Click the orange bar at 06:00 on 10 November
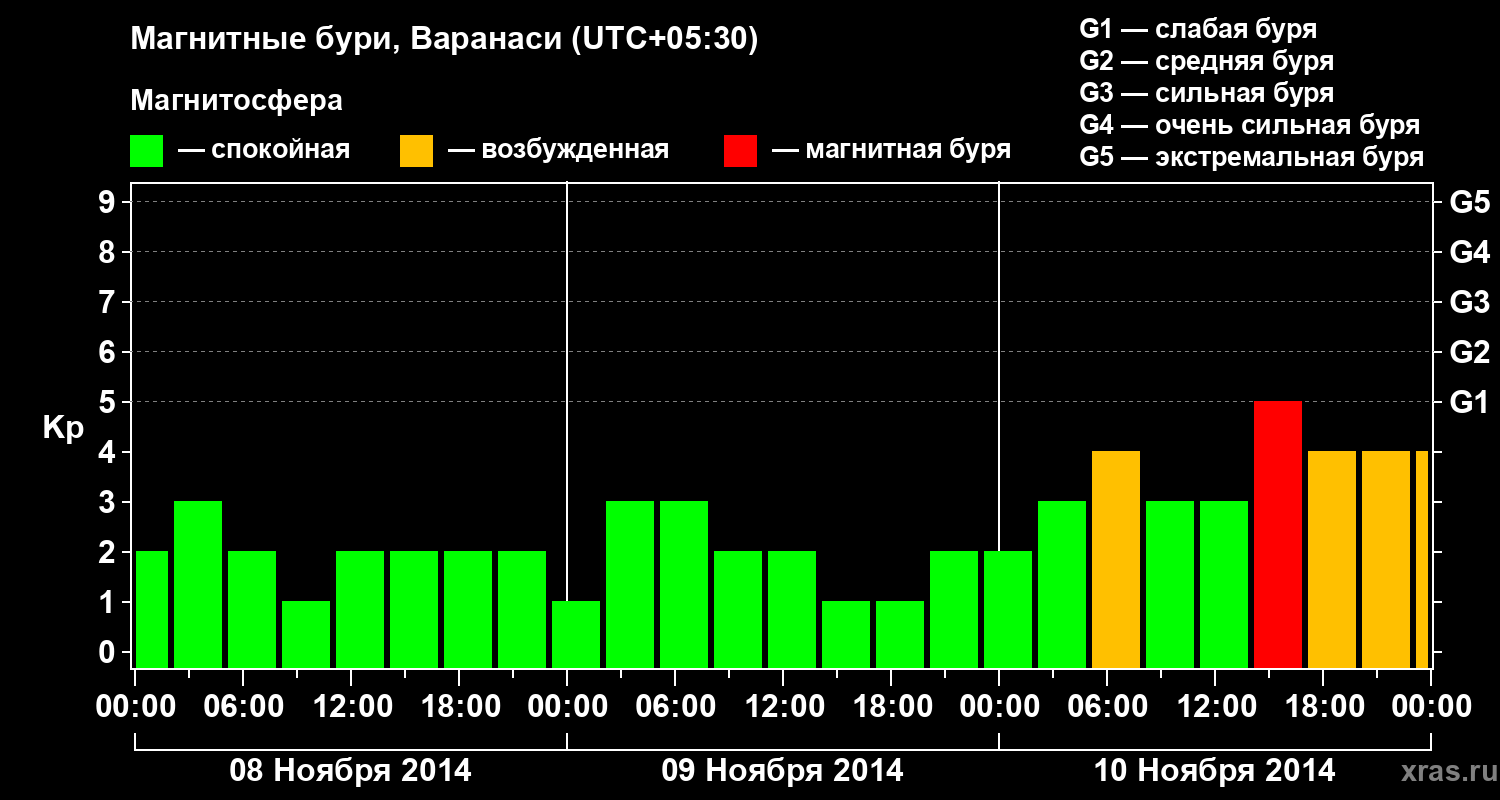The width and height of the screenshot is (1500, 800). click(x=1116, y=559)
